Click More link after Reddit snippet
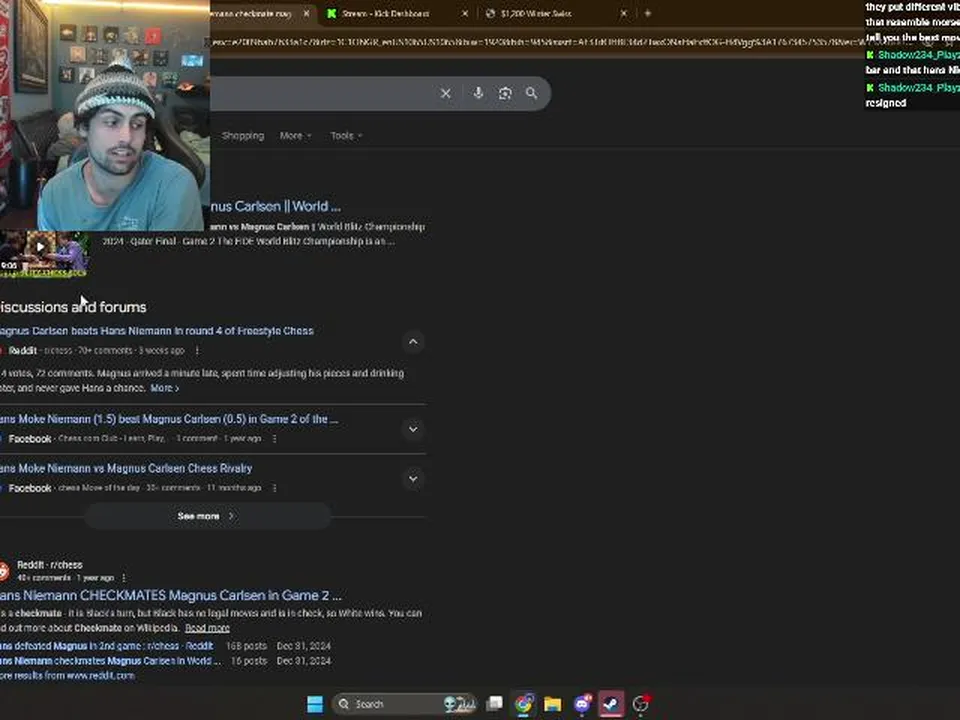The height and width of the screenshot is (720, 960). coord(165,388)
